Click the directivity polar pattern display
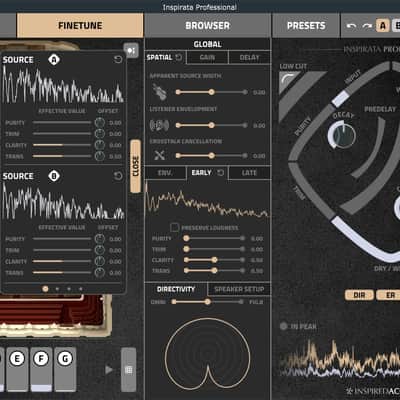This screenshot has height=400, width=400. 207,354
